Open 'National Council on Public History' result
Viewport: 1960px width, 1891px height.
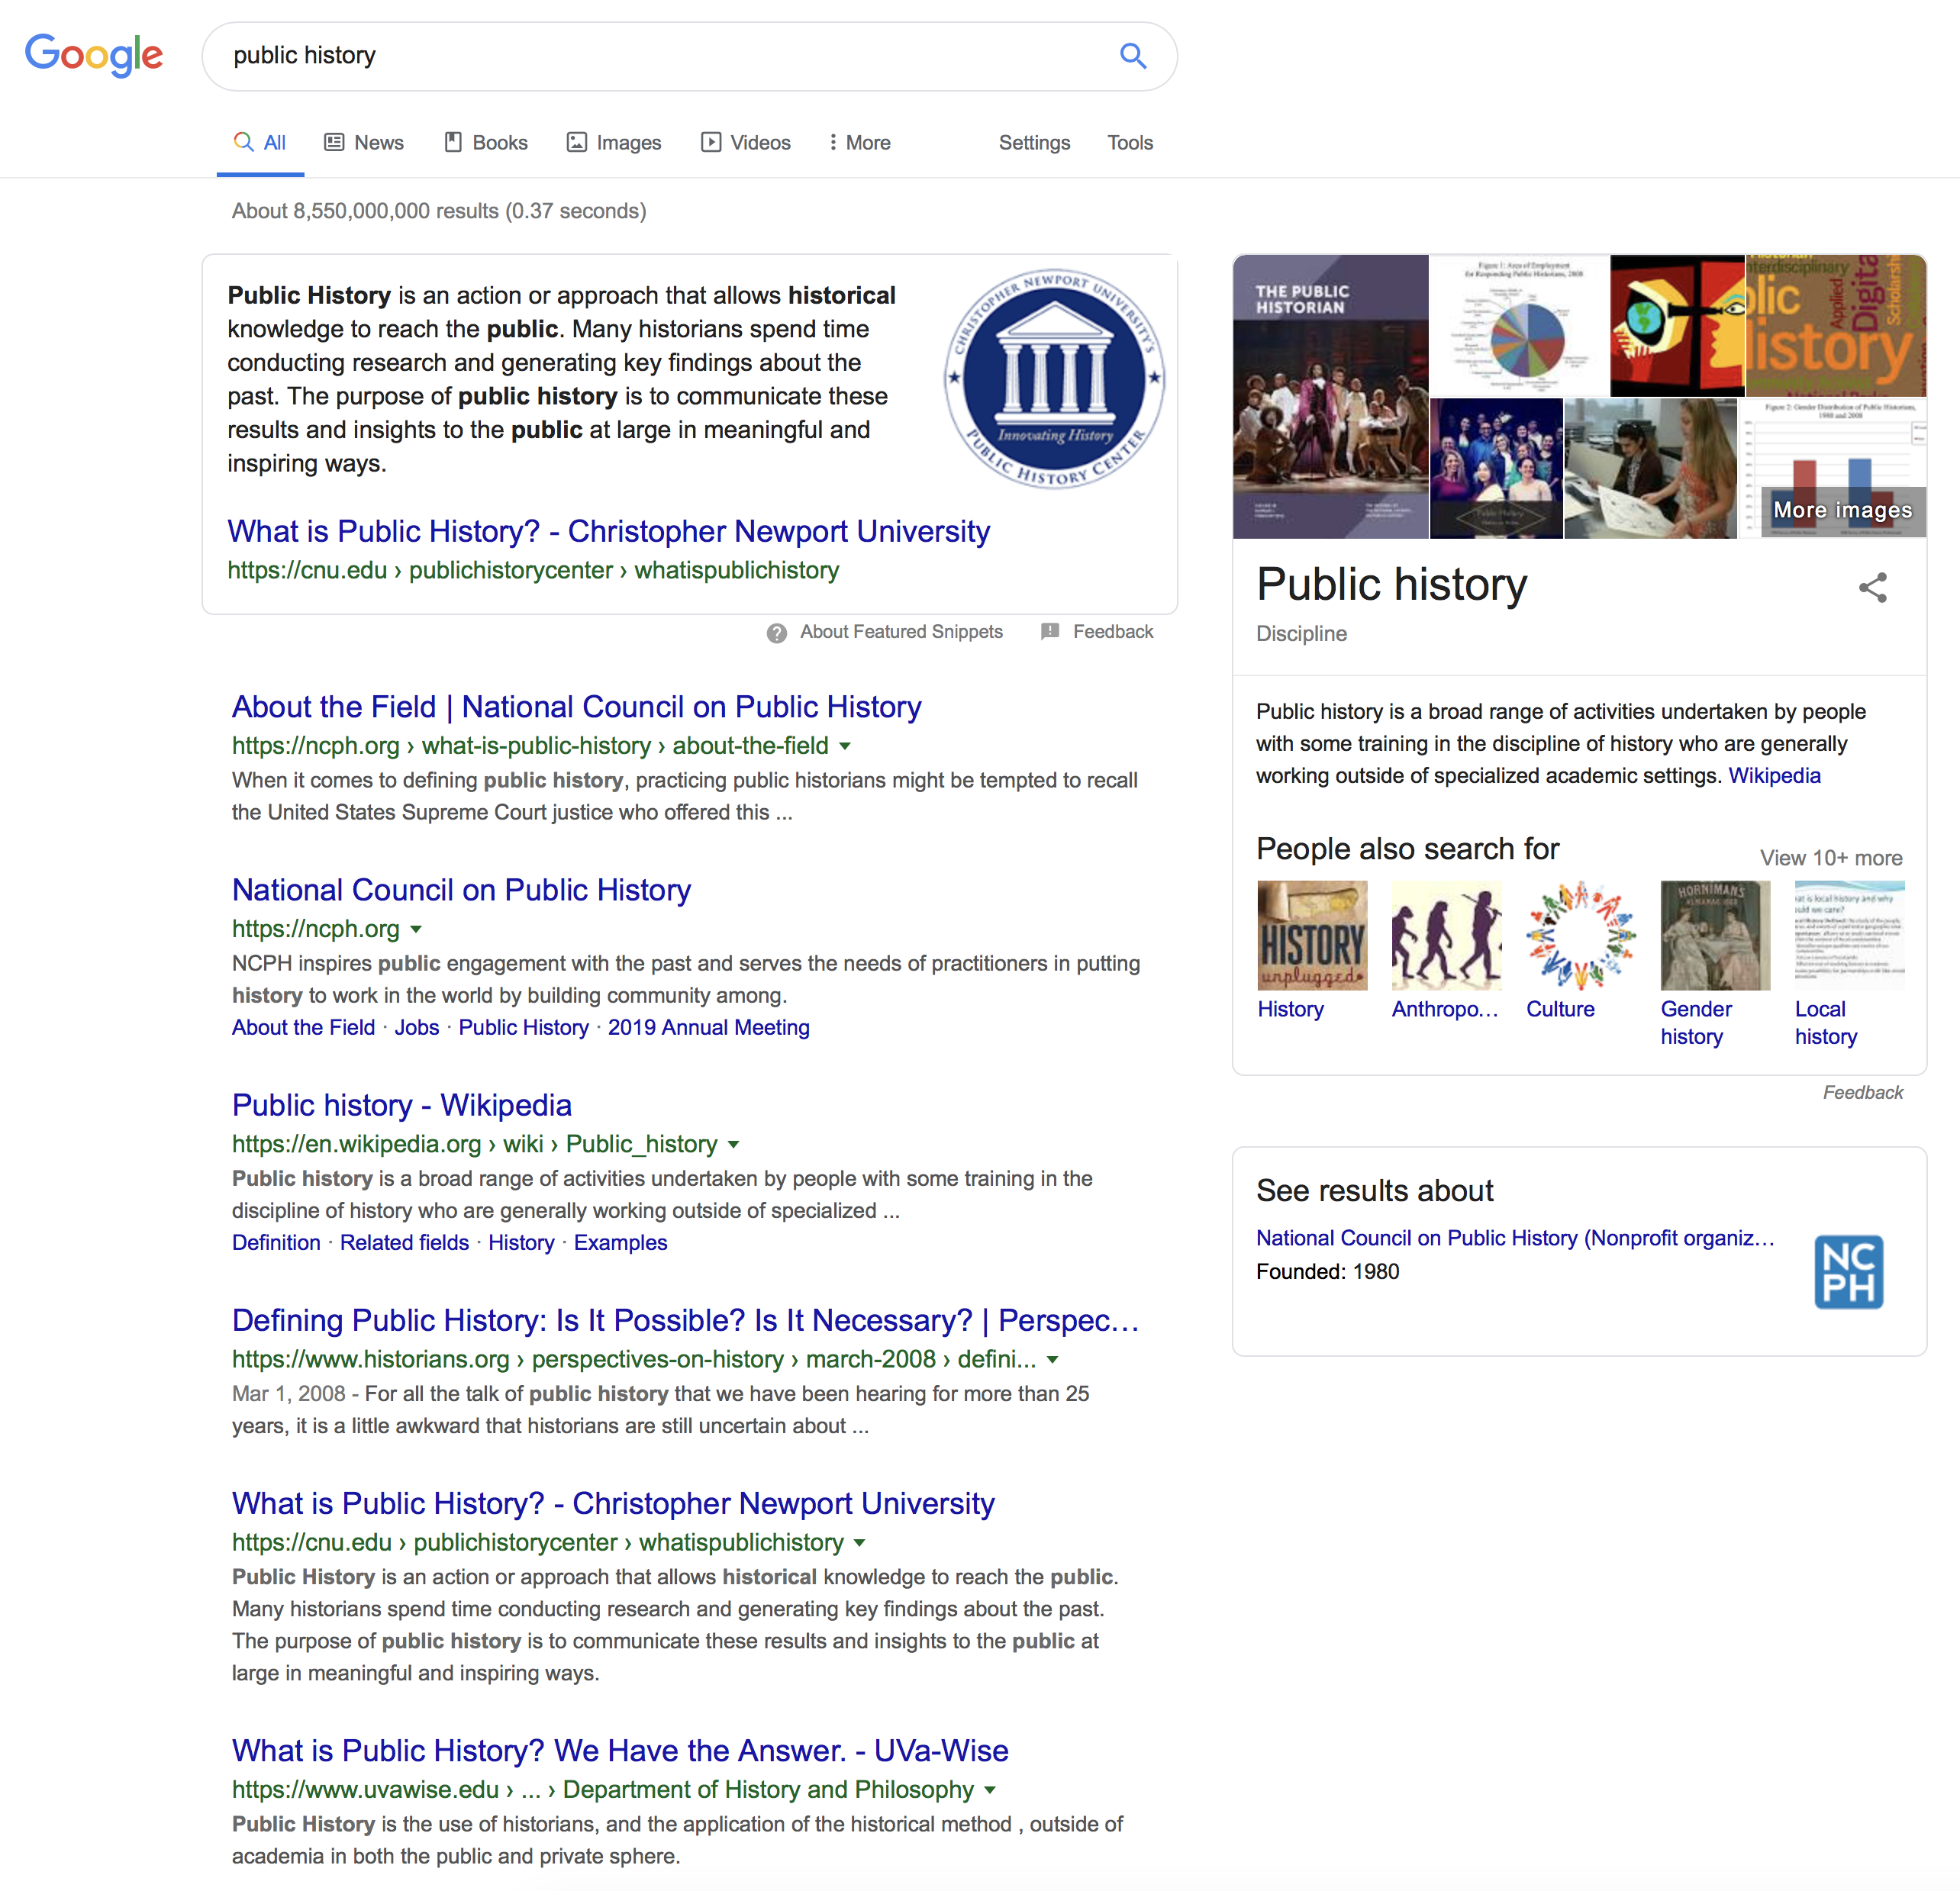pyautogui.click(x=461, y=890)
